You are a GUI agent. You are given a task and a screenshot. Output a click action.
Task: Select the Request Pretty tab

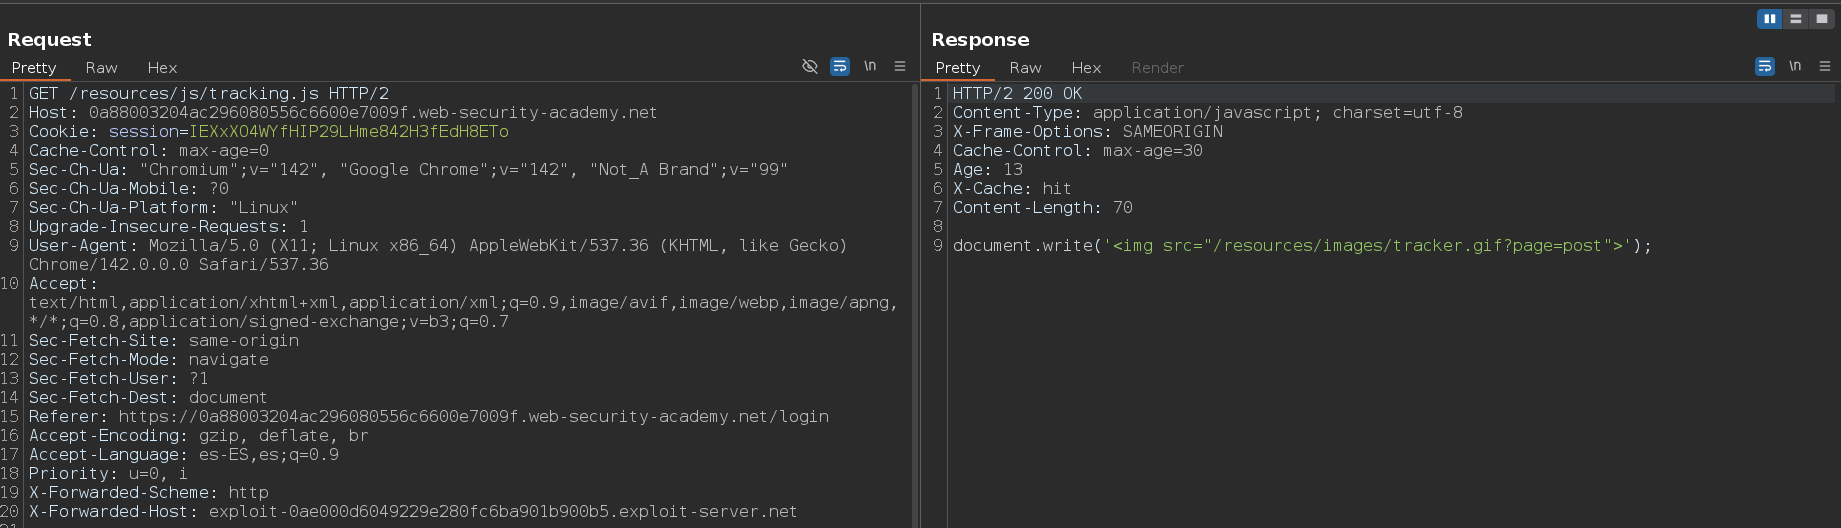(x=34, y=68)
